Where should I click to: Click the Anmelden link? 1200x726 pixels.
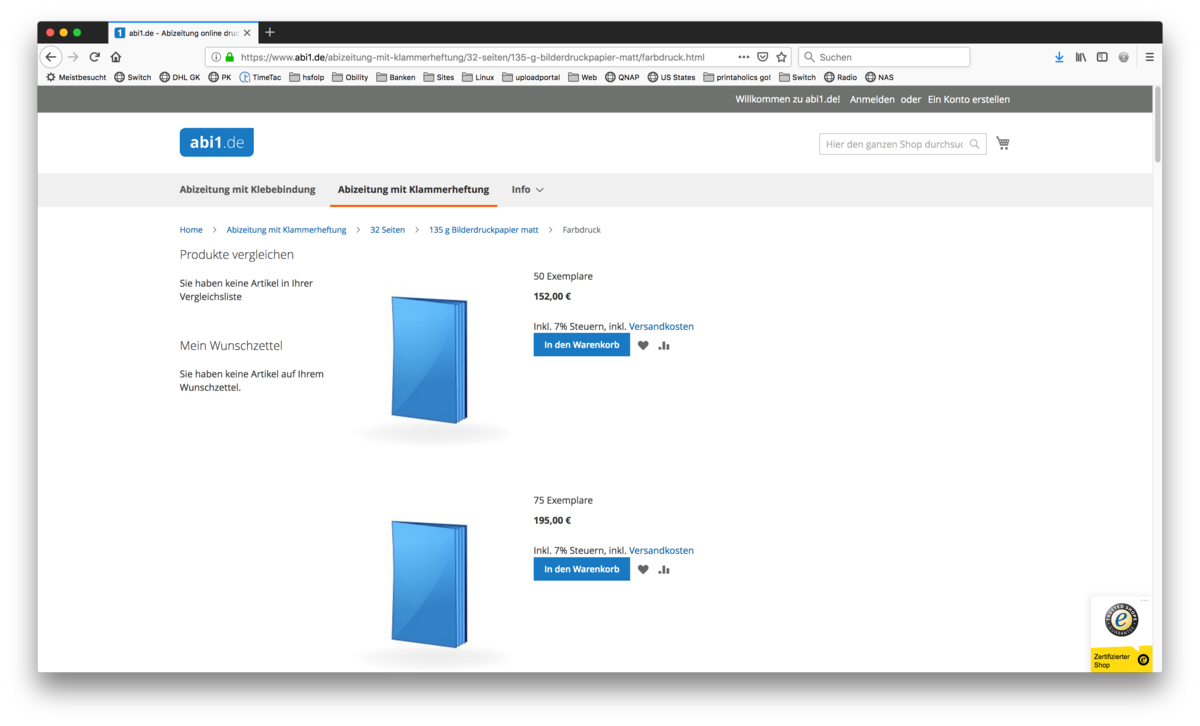pyautogui.click(x=872, y=99)
